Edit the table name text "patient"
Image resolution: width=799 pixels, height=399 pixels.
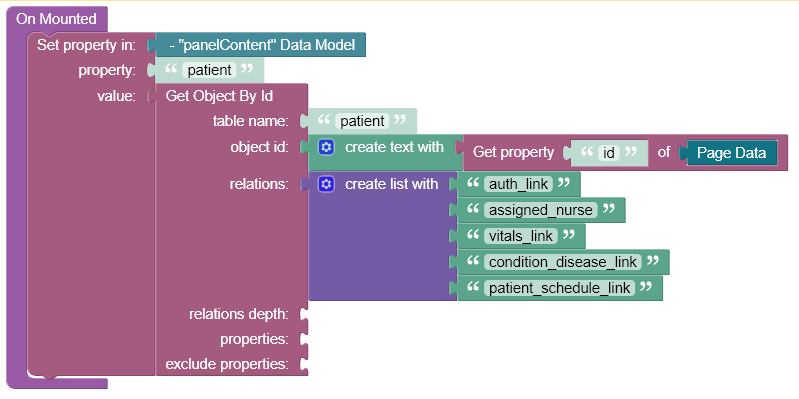tap(362, 121)
